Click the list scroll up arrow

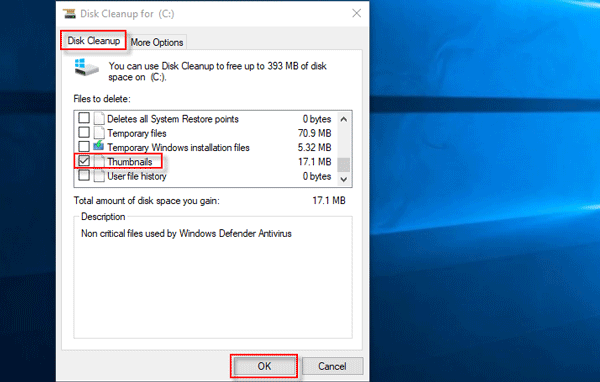pyautogui.click(x=344, y=119)
